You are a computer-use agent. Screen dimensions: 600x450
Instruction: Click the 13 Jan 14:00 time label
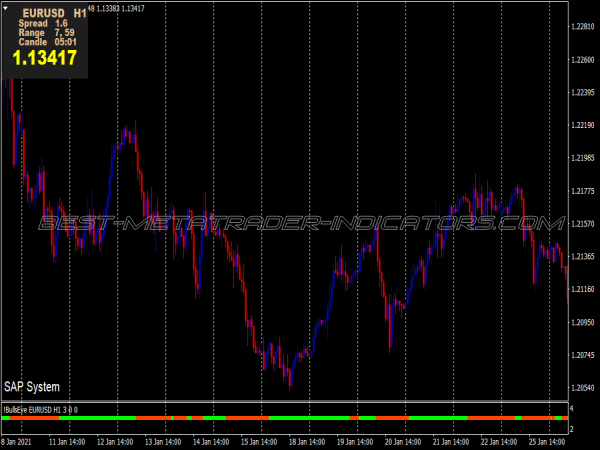click(163, 442)
